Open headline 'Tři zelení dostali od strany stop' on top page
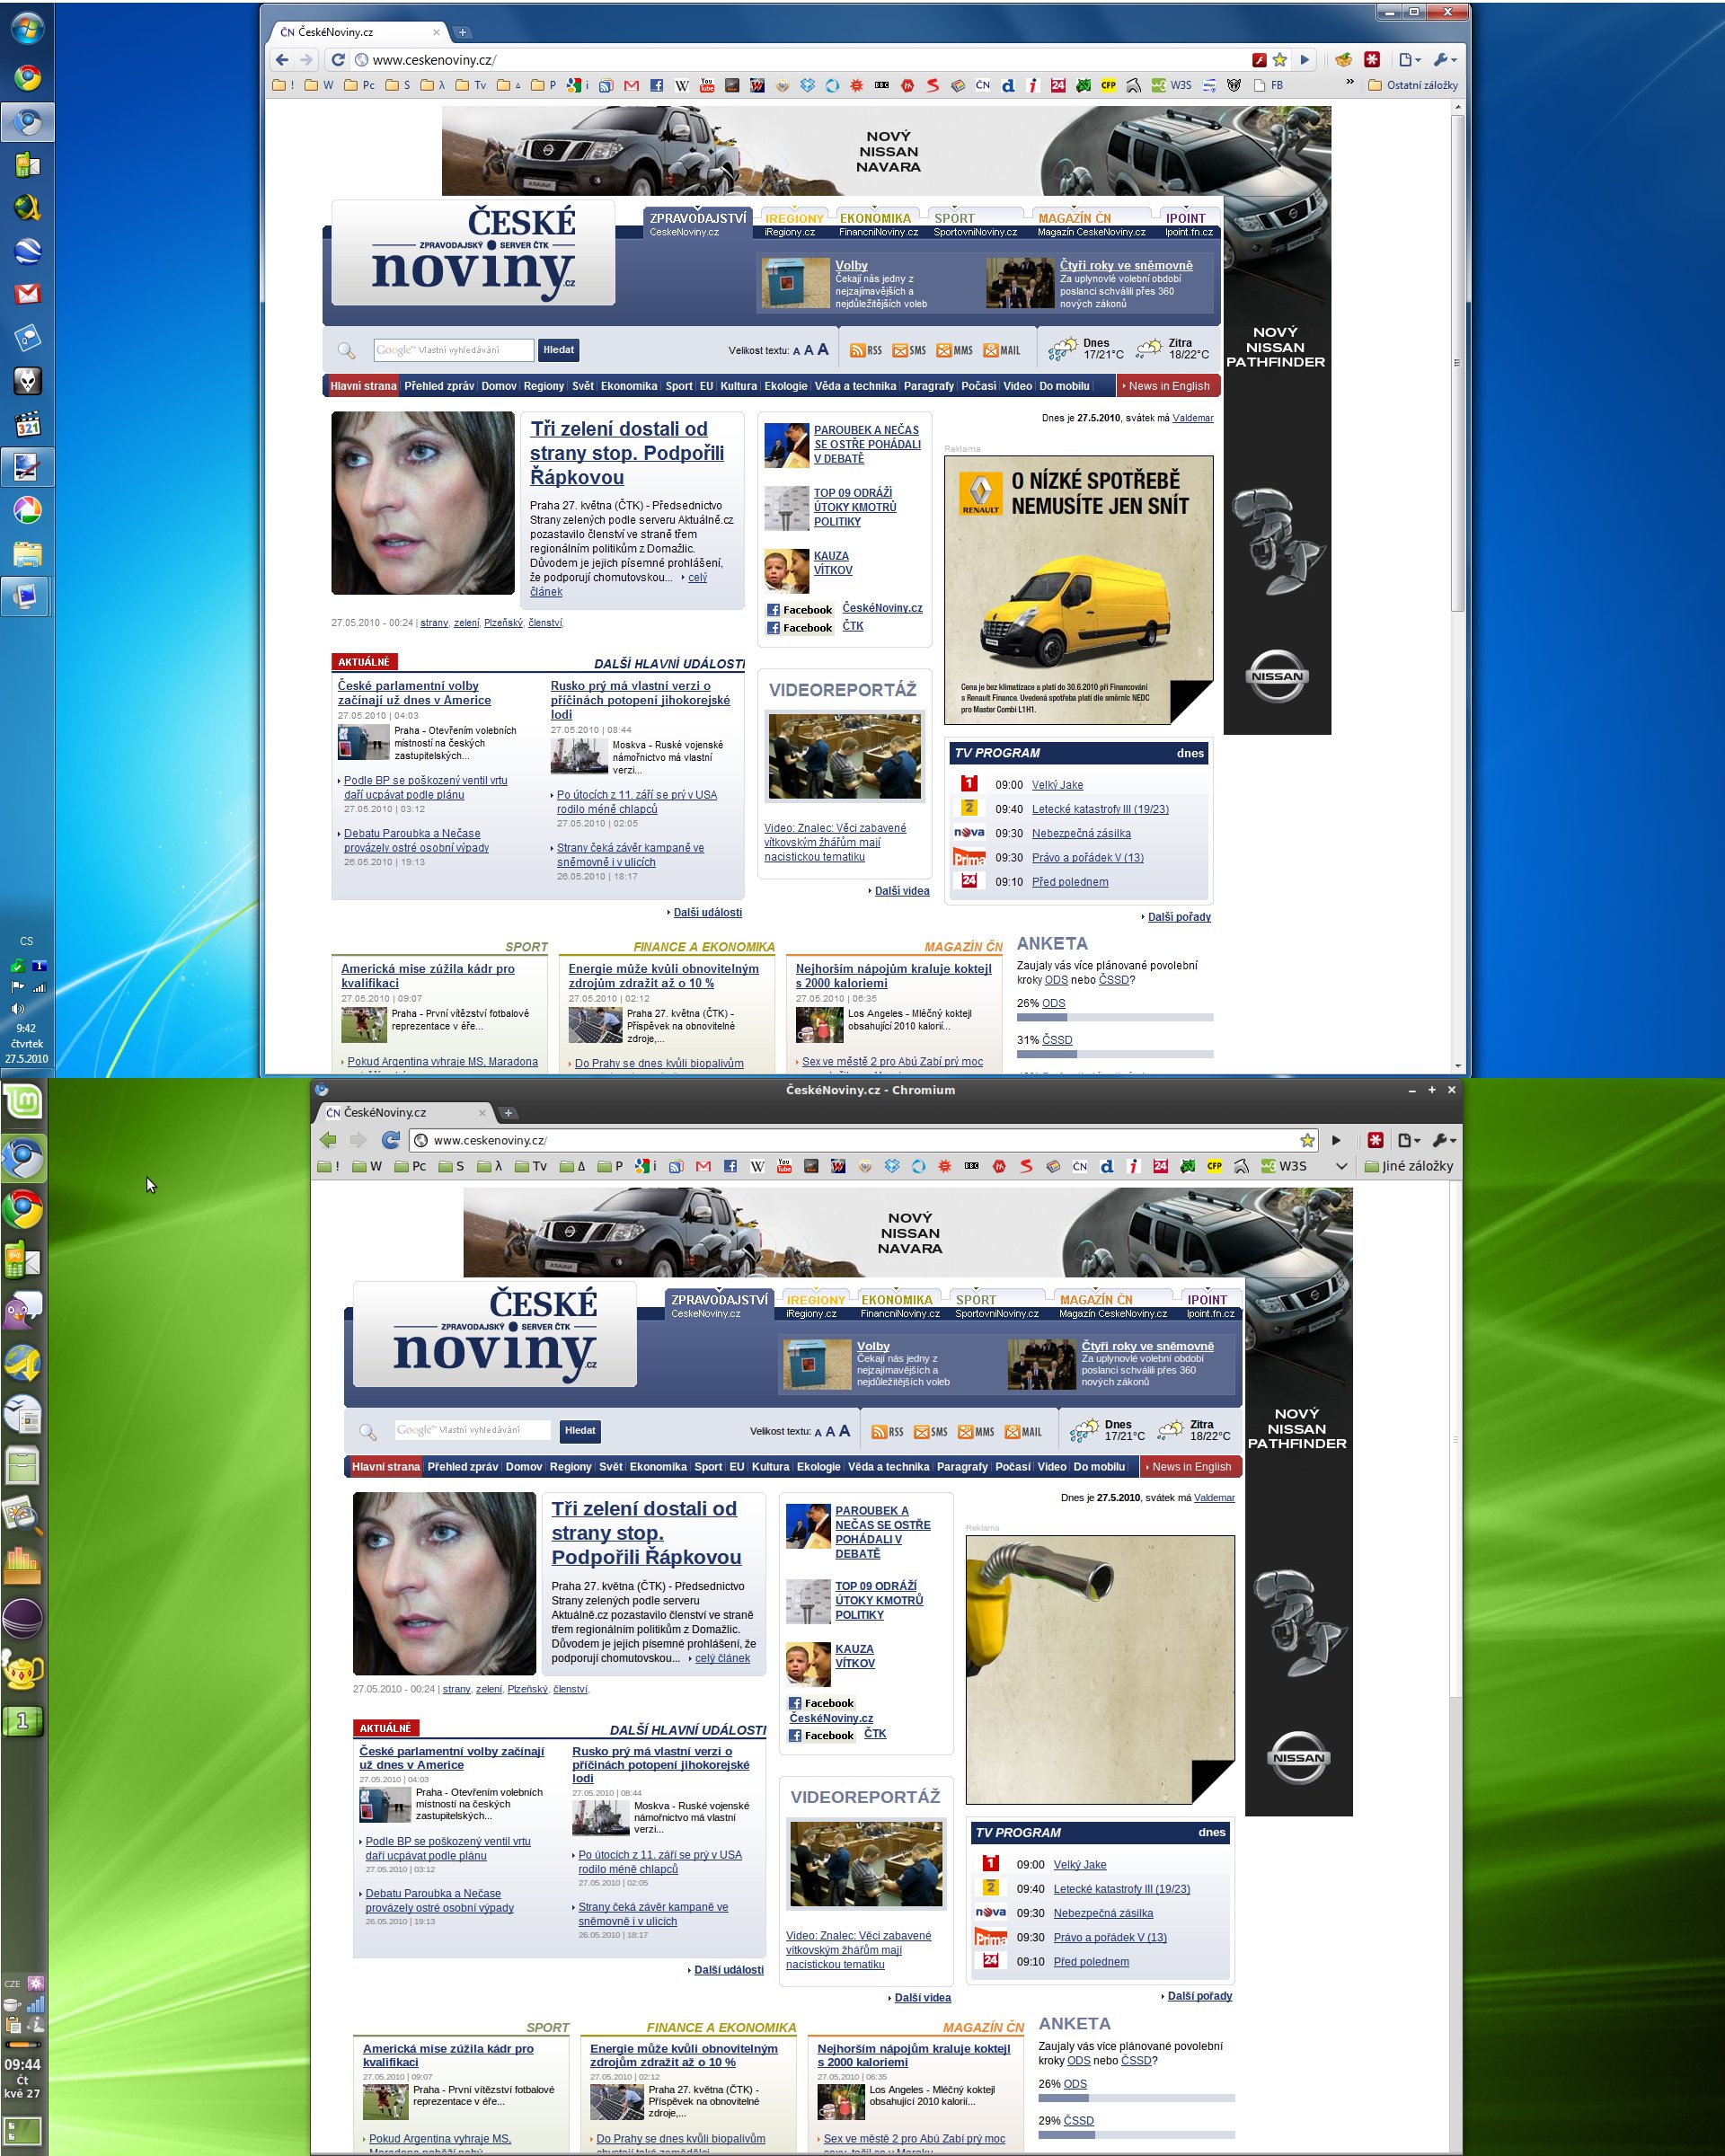1725x2156 pixels. (627, 453)
